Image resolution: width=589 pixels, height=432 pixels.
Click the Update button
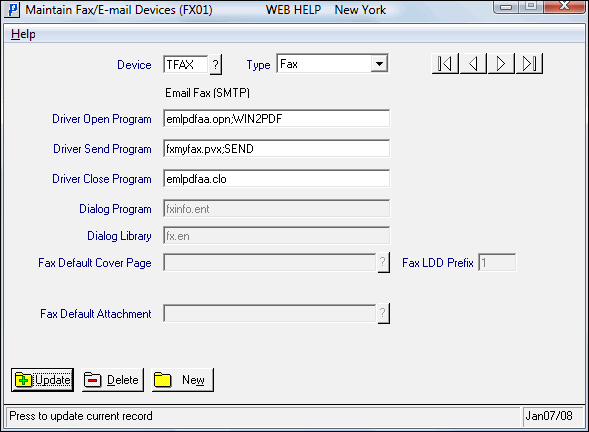pos(42,380)
